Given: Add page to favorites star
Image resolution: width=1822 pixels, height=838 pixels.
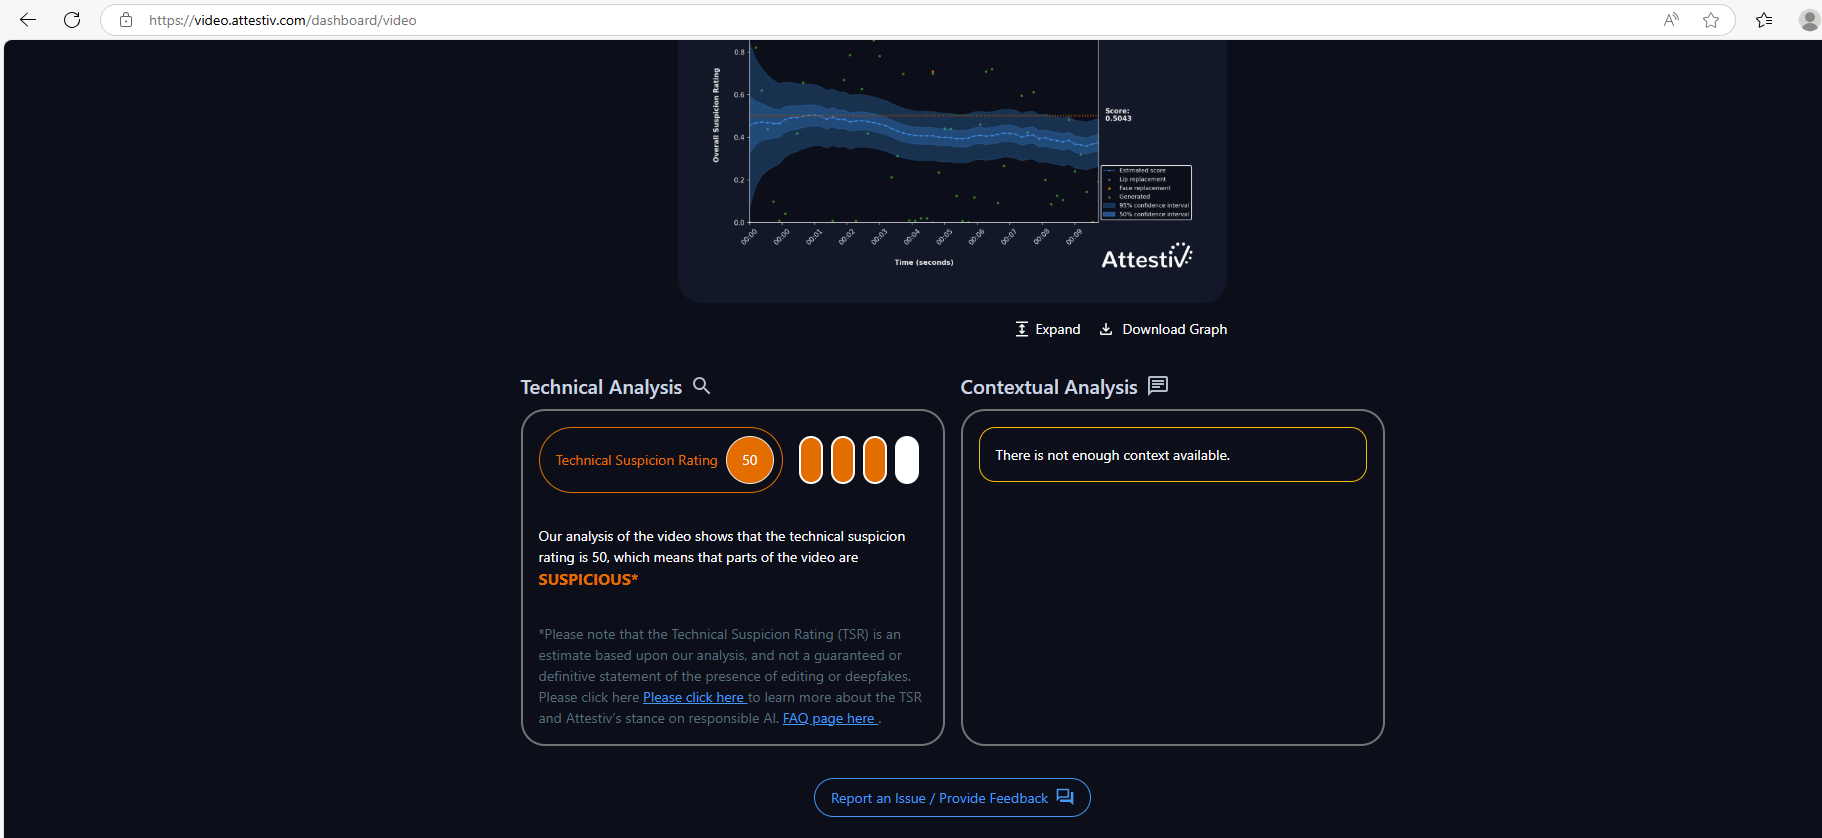Looking at the screenshot, I should point(1711,20).
